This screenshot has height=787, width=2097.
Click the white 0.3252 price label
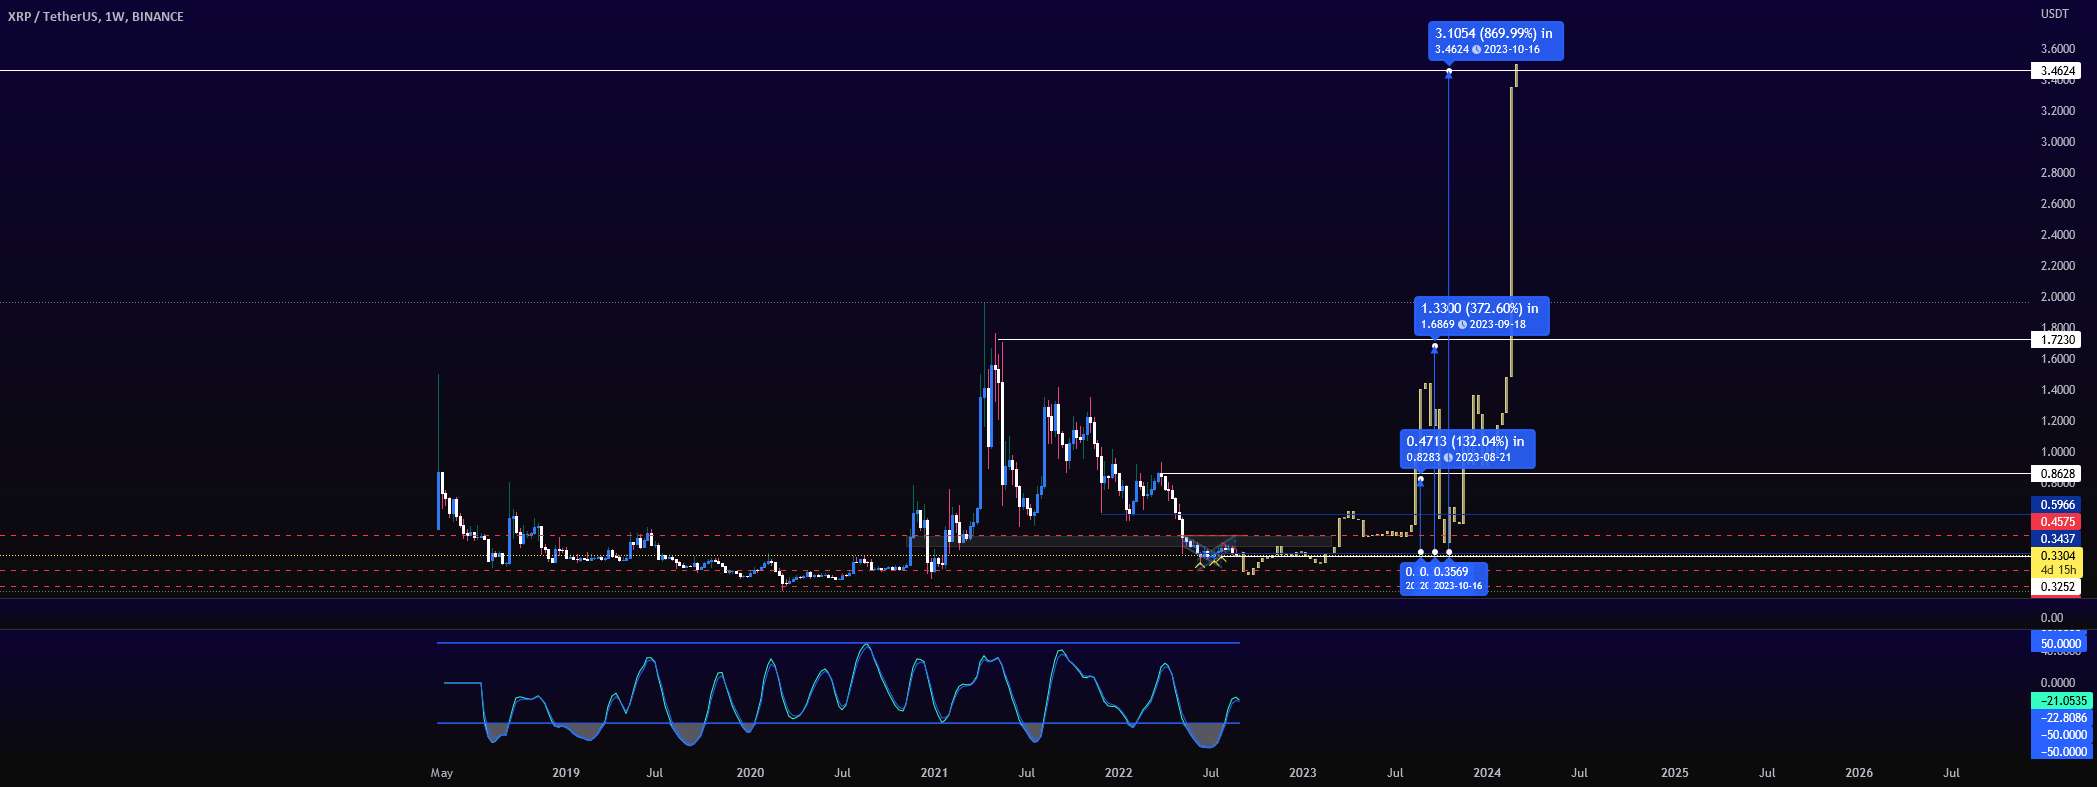click(x=2055, y=587)
